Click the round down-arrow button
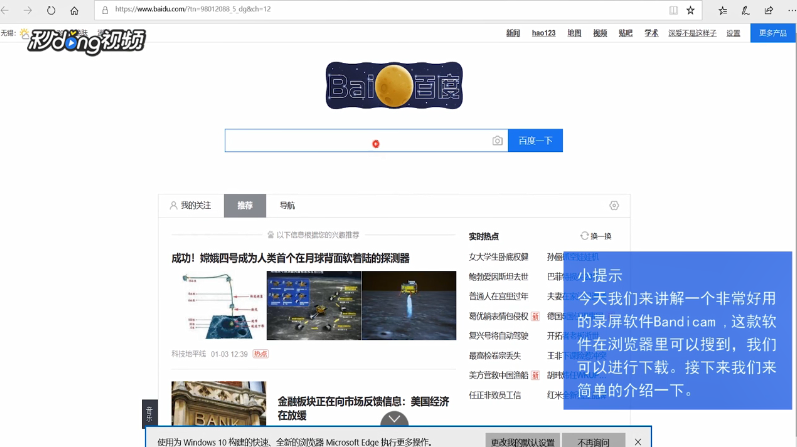Viewport: 797px width, 447px height. pyautogui.click(x=394, y=420)
